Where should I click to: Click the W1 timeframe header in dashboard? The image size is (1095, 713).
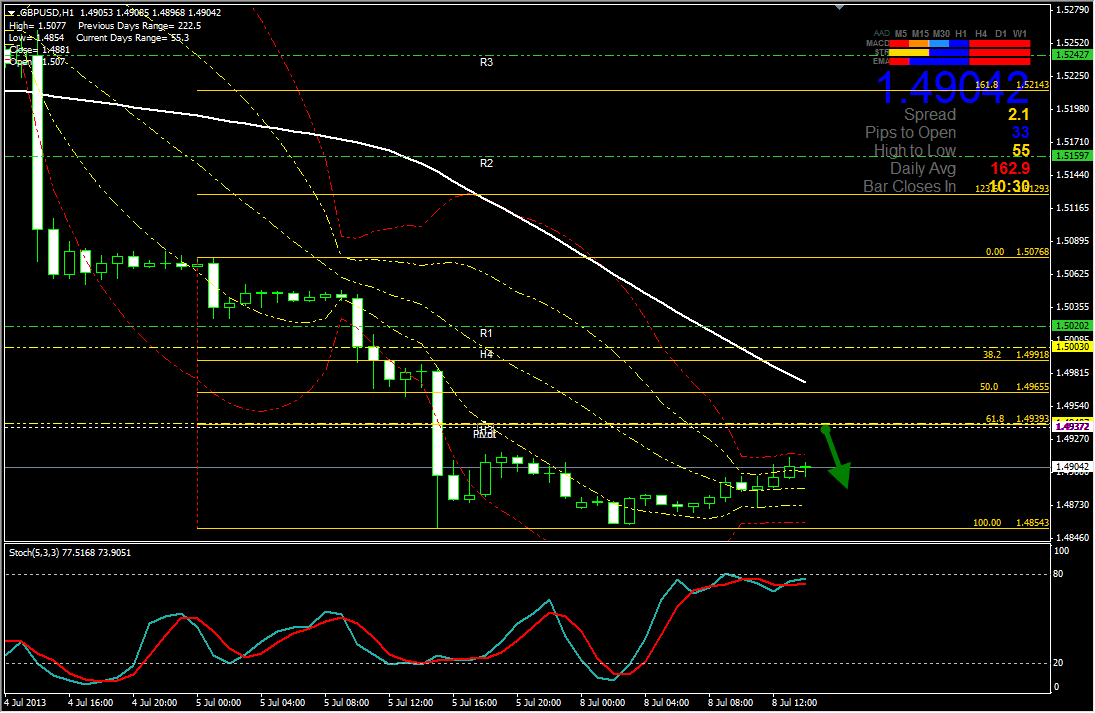pos(1020,34)
